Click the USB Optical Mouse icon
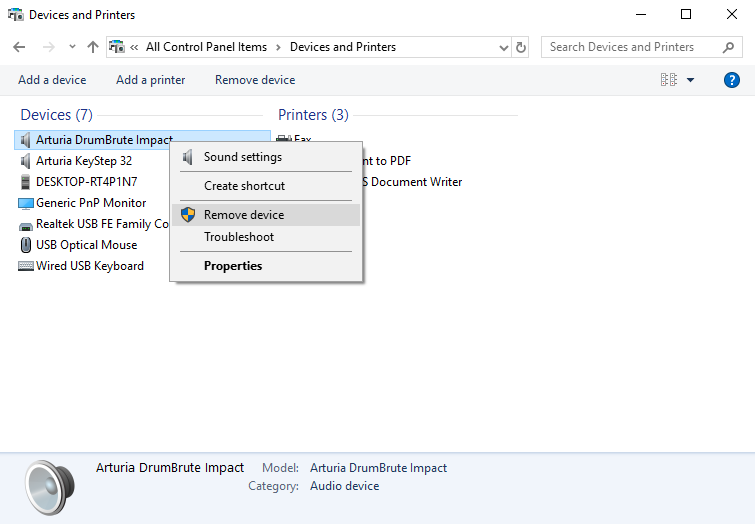Image resolution: width=755 pixels, height=524 pixels. pos(26,245)
